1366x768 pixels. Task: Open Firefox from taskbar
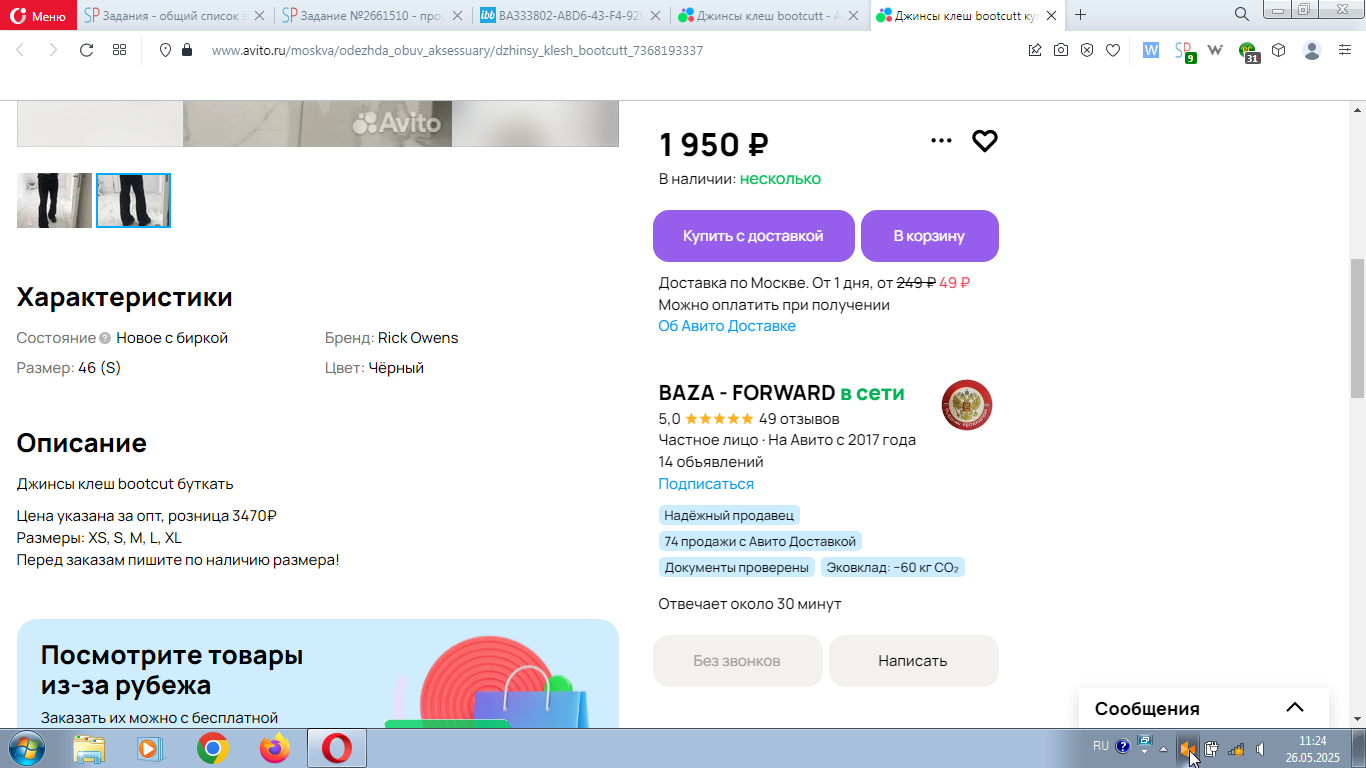[274, 748]
